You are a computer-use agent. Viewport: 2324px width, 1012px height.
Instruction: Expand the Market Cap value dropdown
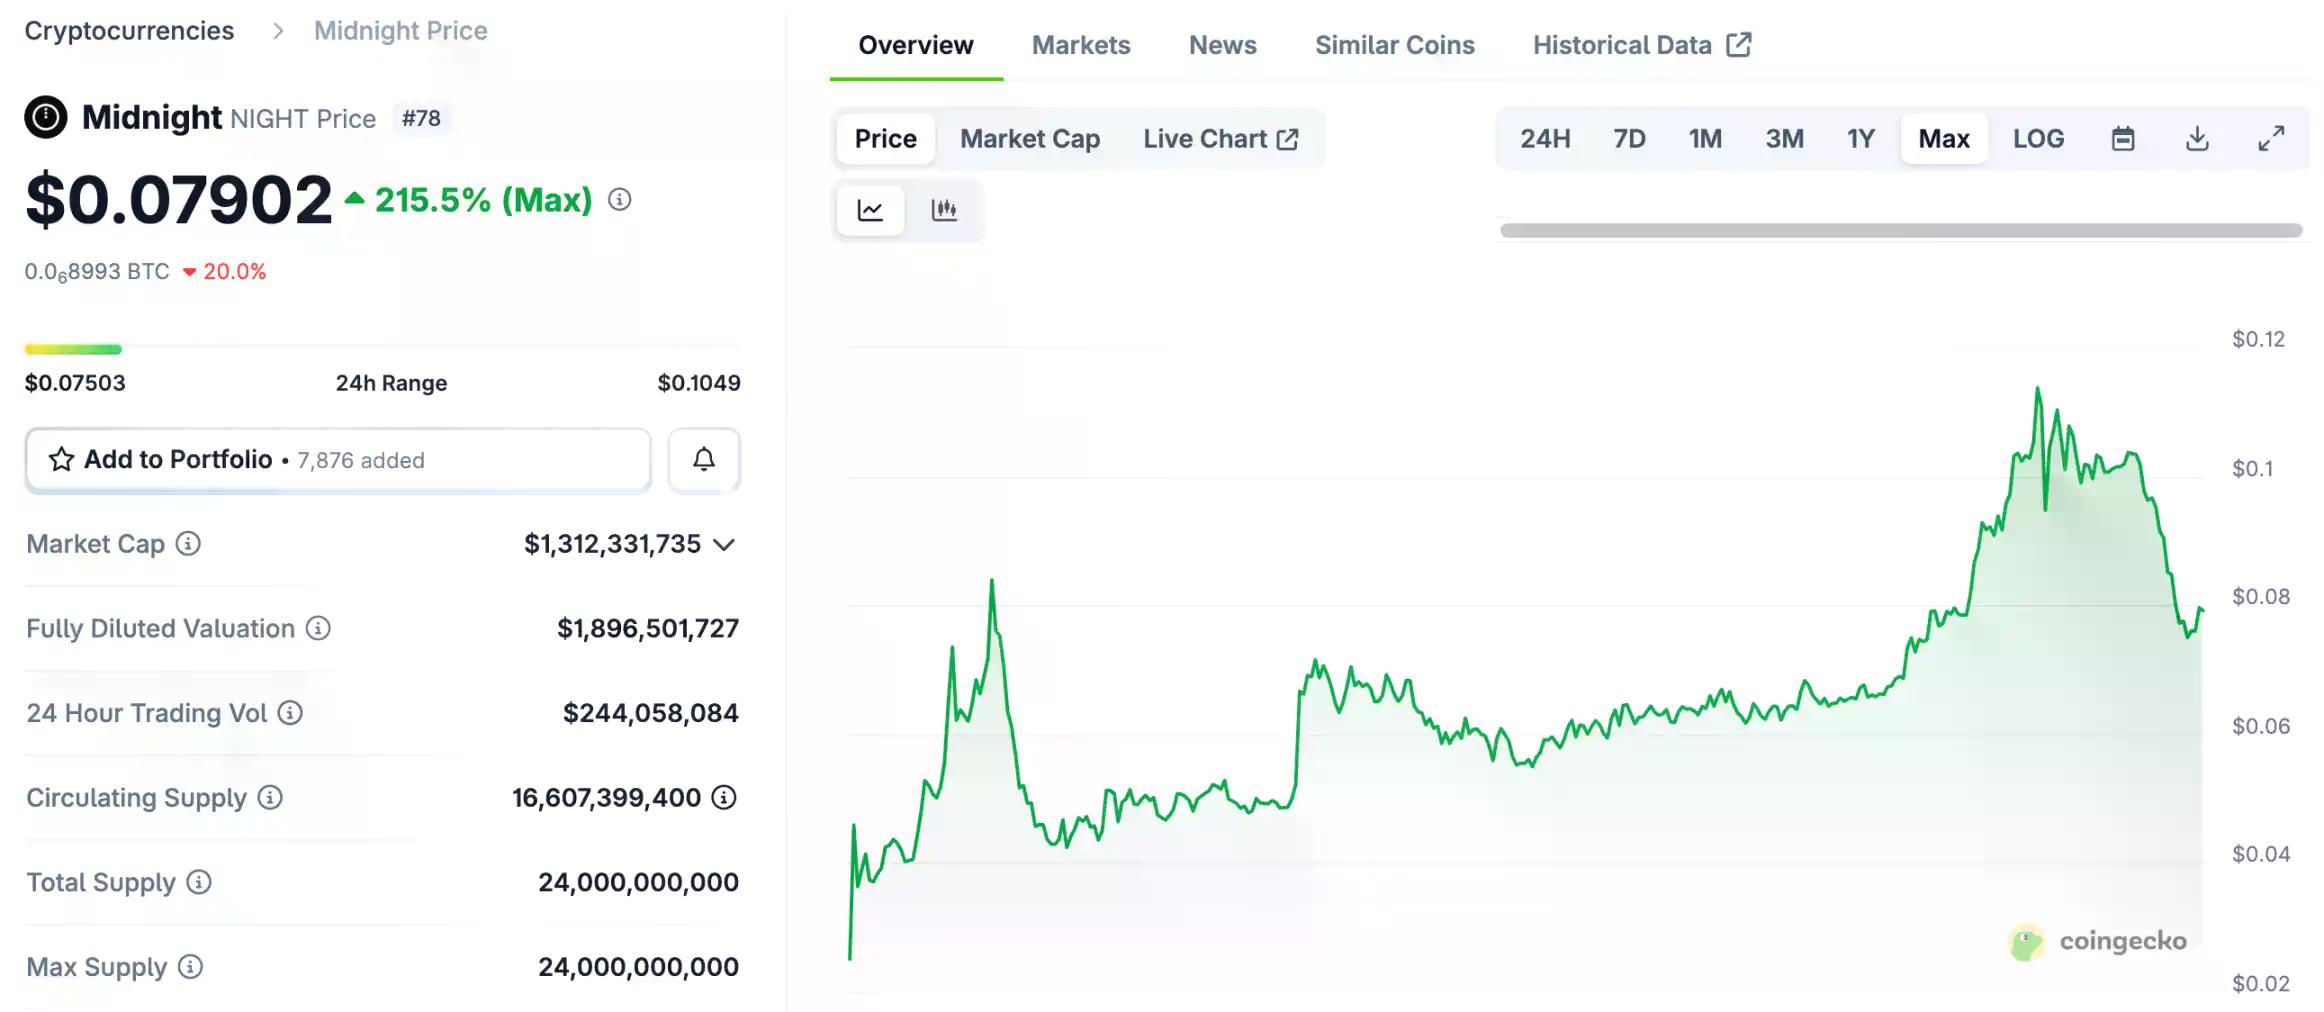click(725, 544)
